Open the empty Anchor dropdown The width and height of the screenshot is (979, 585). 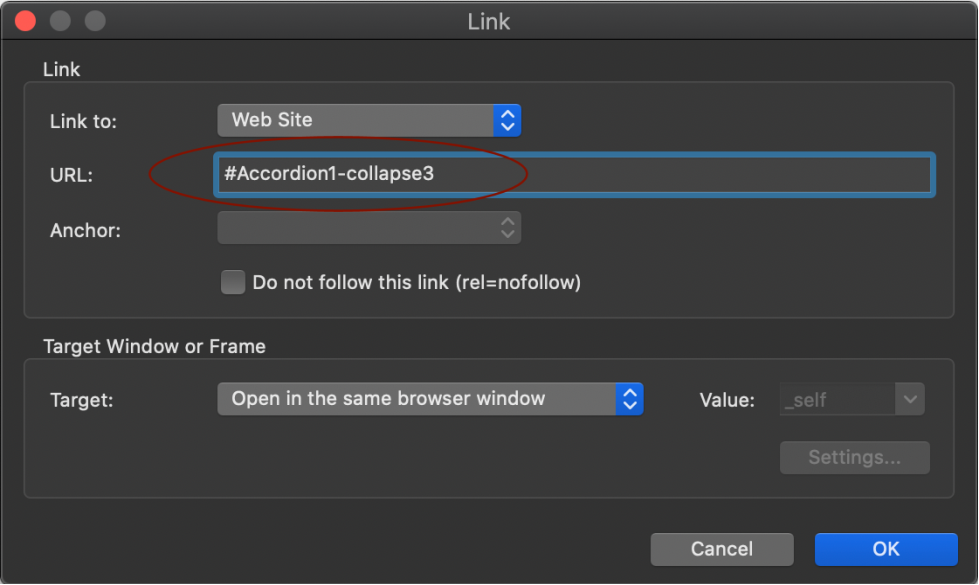[x=368, y=228]
